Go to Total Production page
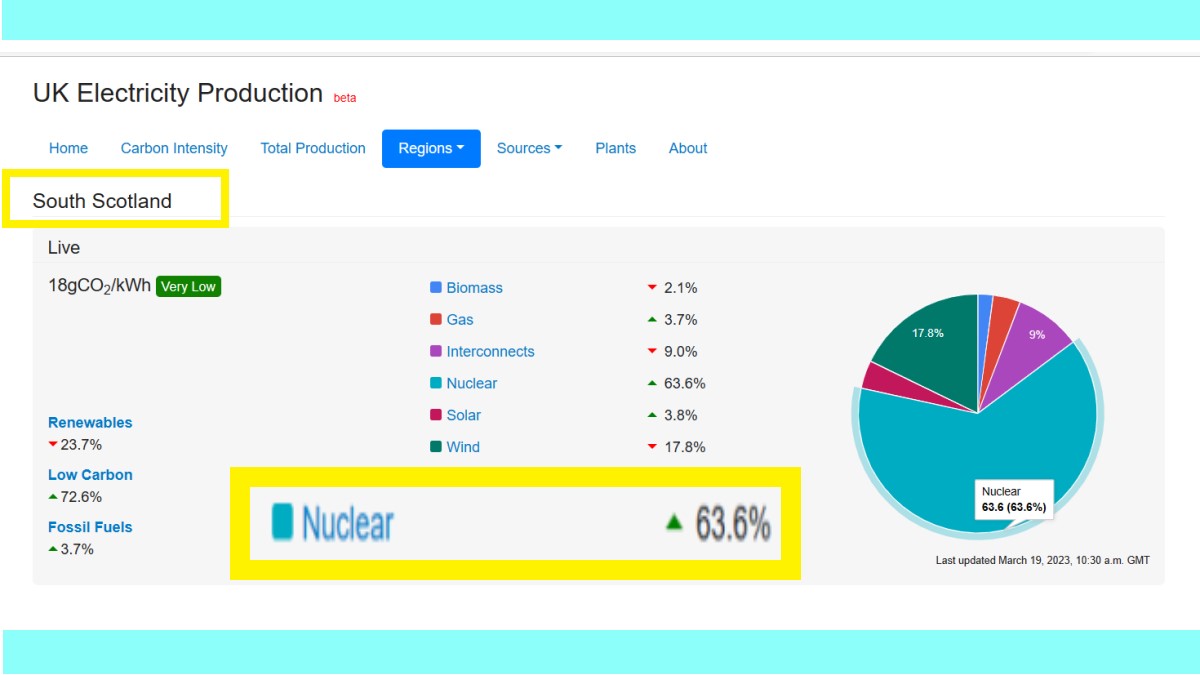This screenshot has width=1200, height=675. tap(313, 148)
